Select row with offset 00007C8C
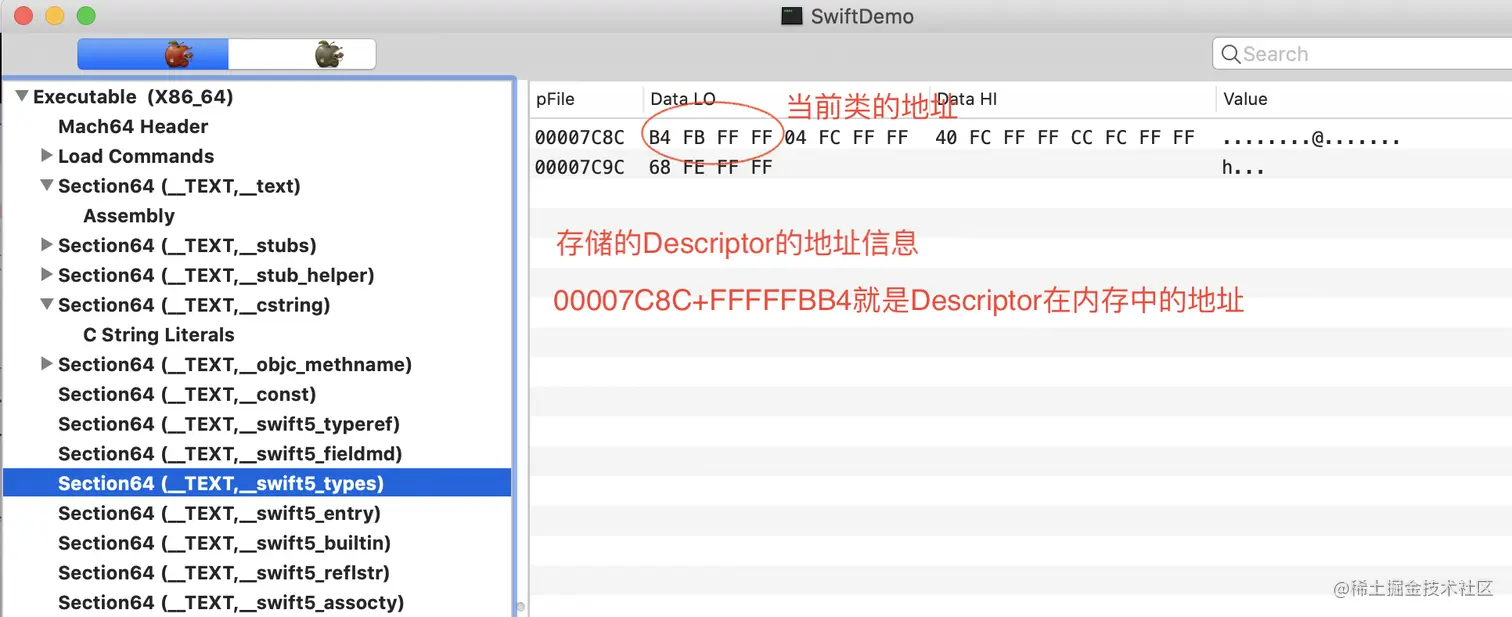Screen dimensions: 1512x617 1020,138
